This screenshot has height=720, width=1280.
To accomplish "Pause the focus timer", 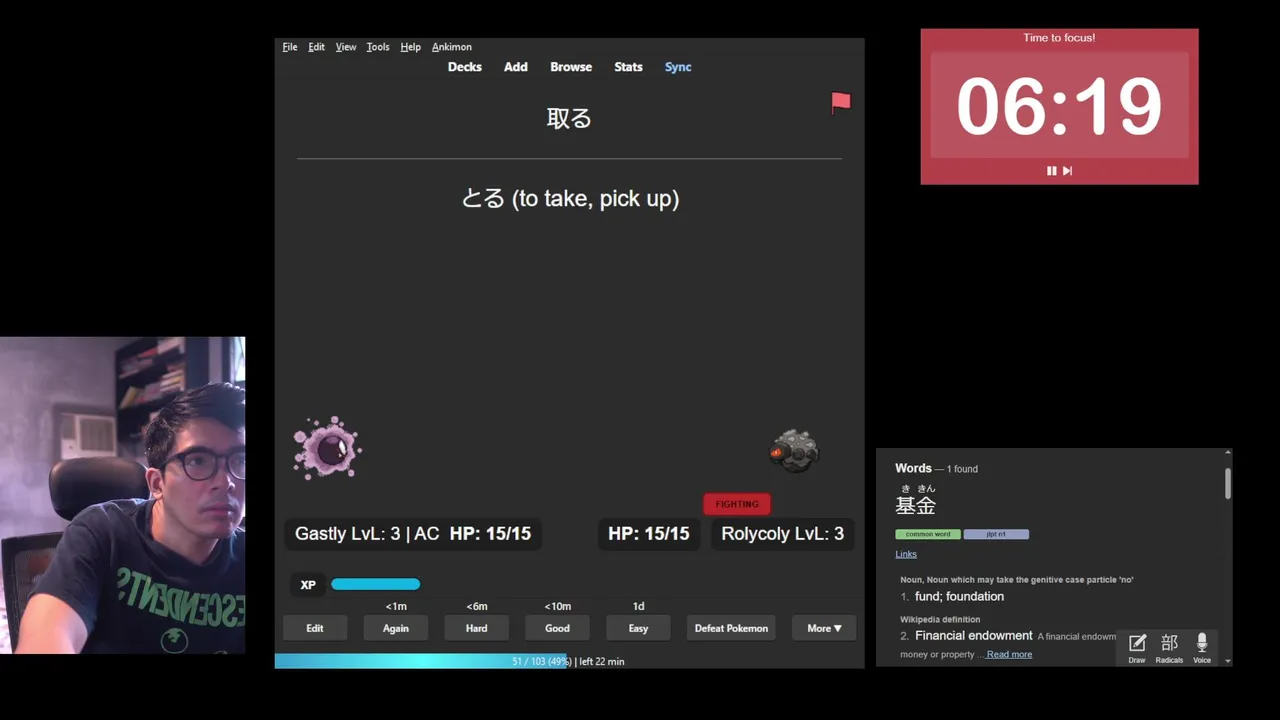I will point(1051,171).
